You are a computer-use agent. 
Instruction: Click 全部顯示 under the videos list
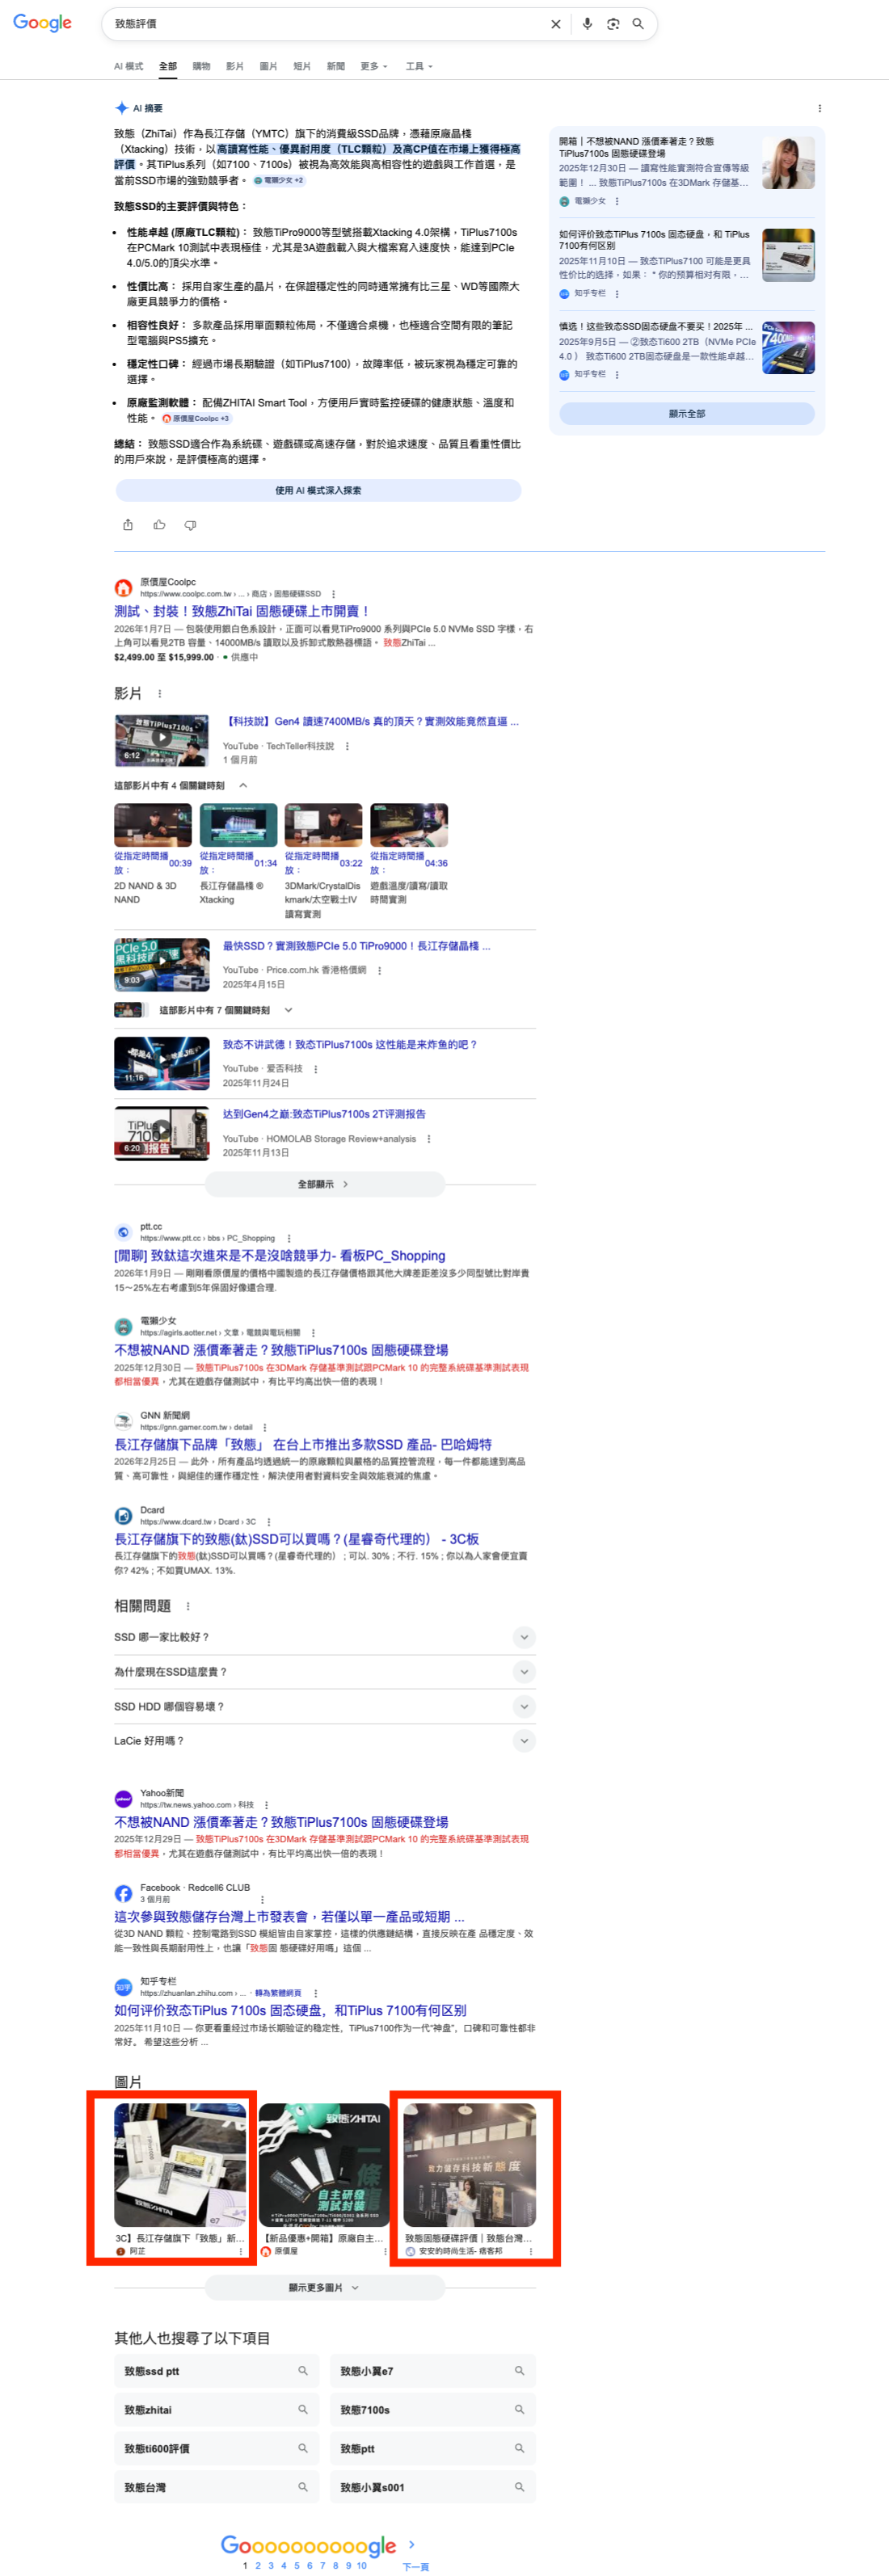pos(324,1184)
